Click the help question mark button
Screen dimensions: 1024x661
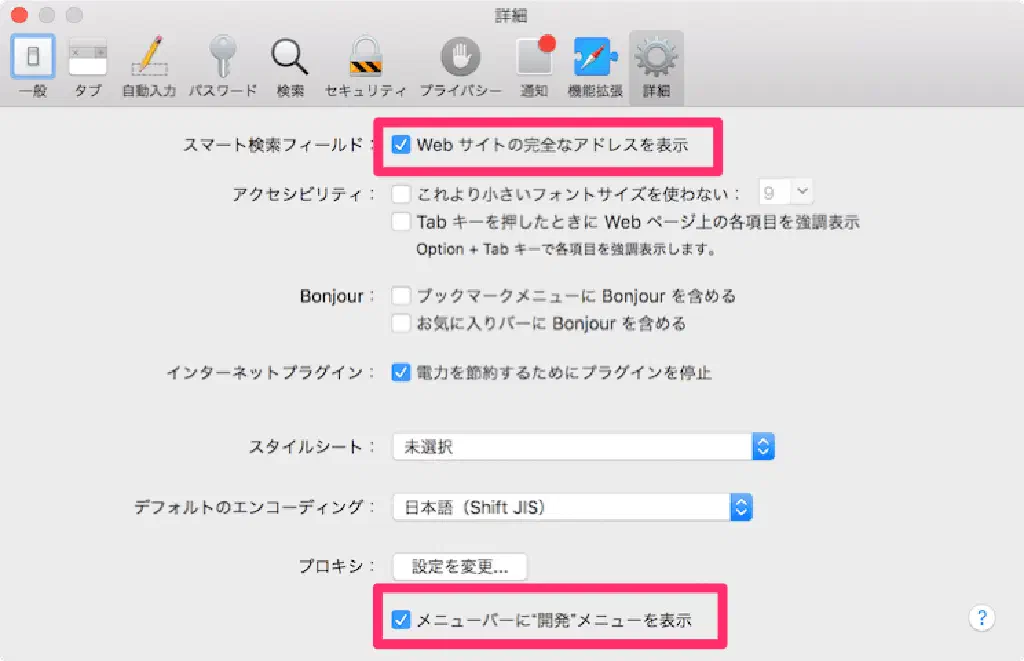point(981,617)
